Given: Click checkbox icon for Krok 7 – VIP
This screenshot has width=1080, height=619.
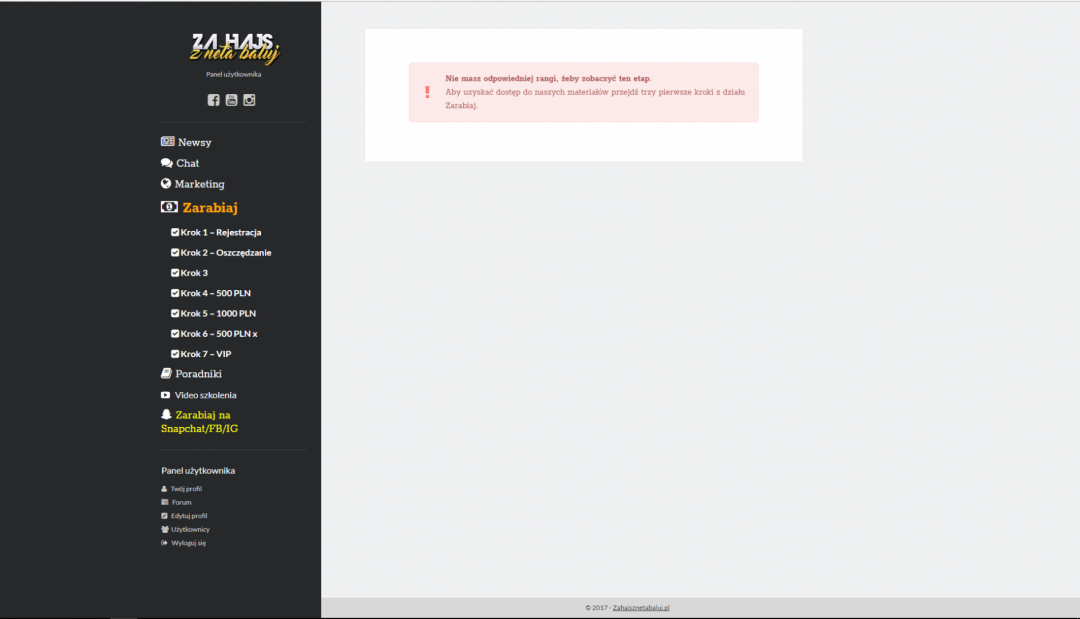Looking at the screenshot, I should click(175, 354).
